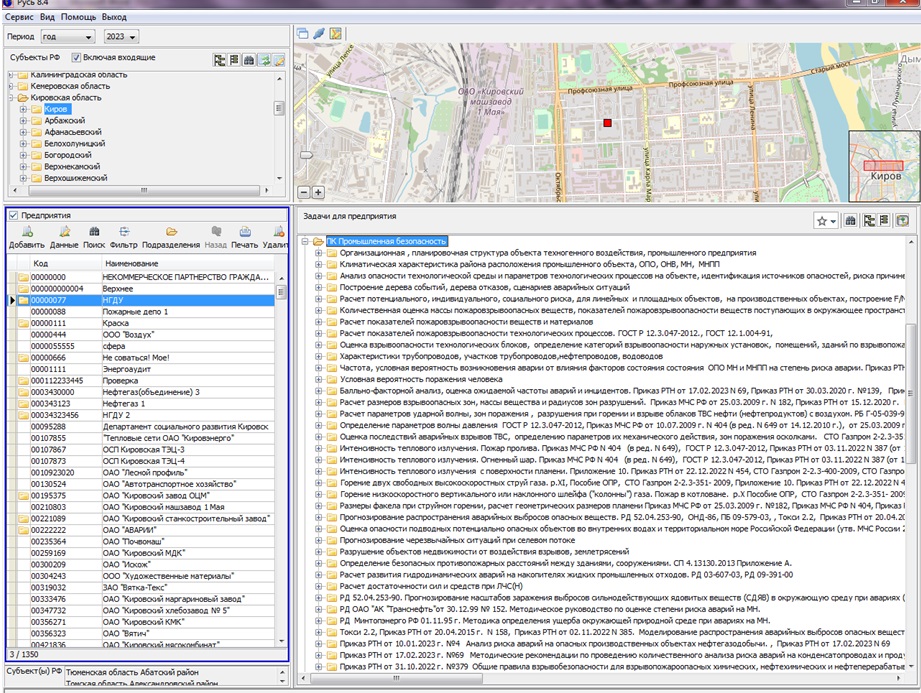The image size is (921, 693).
Task: Click the Поиск binoculars in enterprises toolbar
Action: click(94, 233)
